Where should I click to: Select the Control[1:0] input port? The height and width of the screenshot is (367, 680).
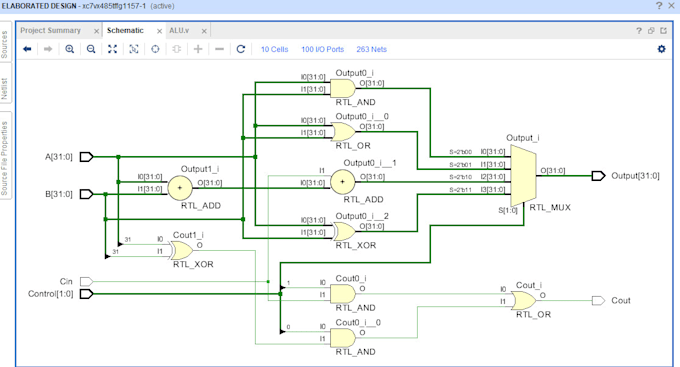pyautogui.click(x=86, y=294)
